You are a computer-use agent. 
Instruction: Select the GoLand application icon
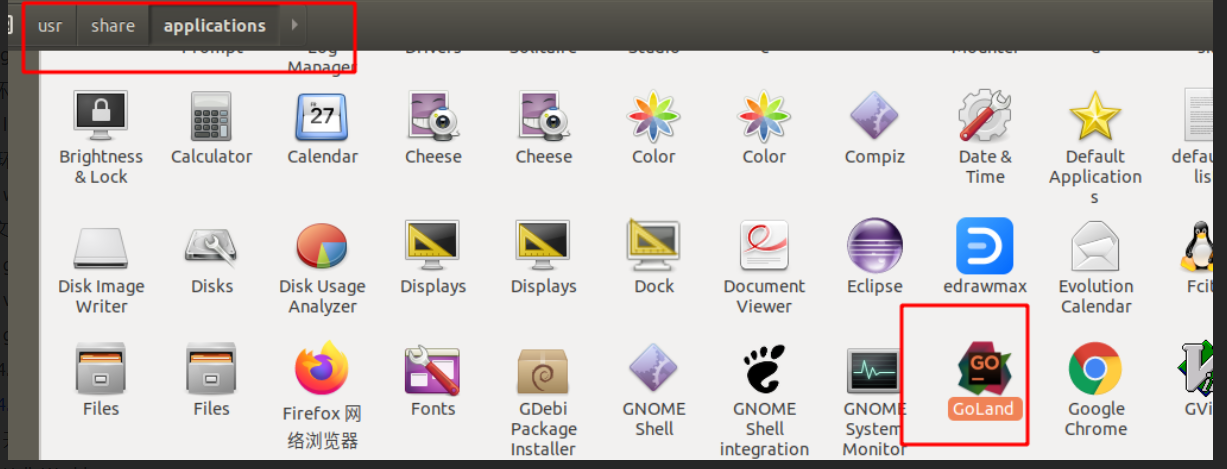click(985, 370)
